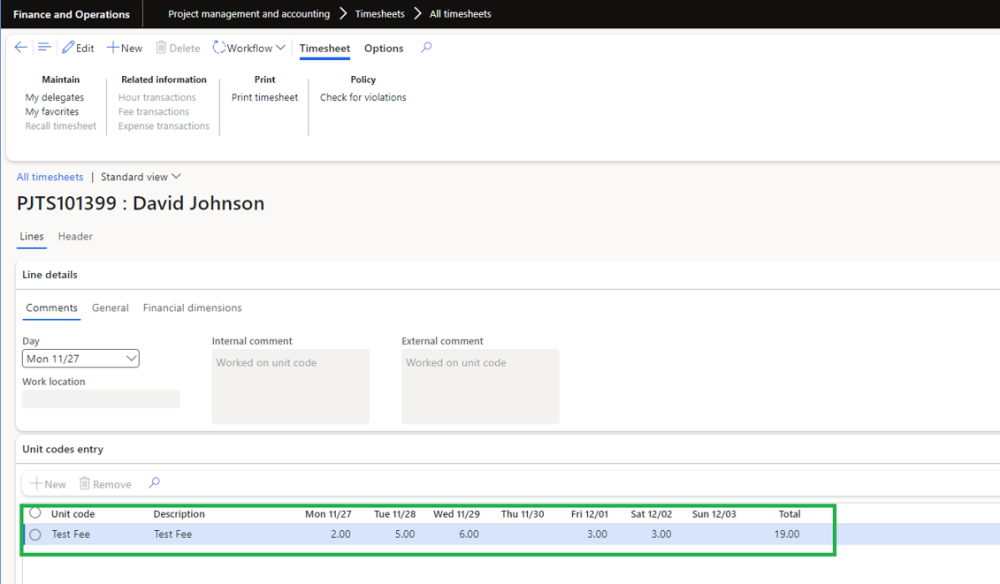Click the 6.00 cell for Wednesday

pos(469,534)
